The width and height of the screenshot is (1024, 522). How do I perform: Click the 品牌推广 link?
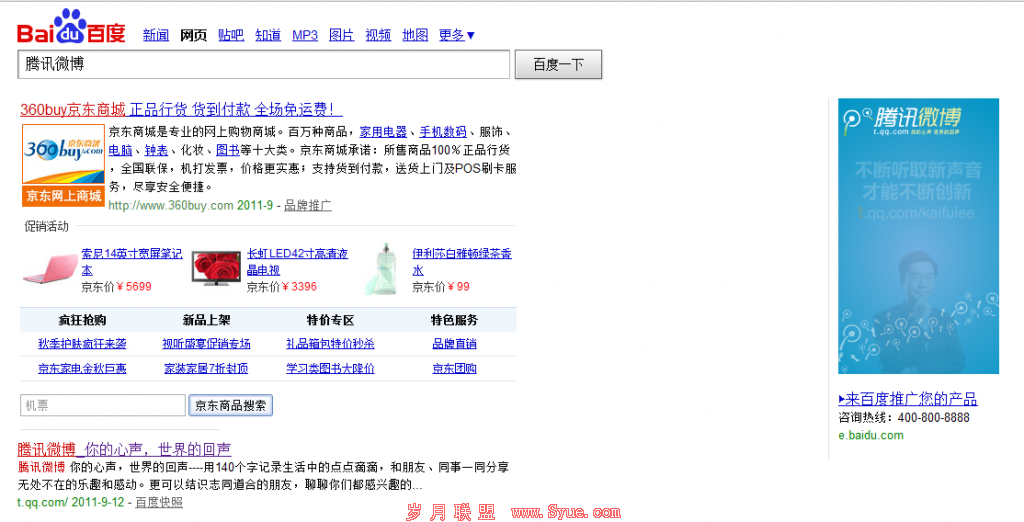point(308,206)
